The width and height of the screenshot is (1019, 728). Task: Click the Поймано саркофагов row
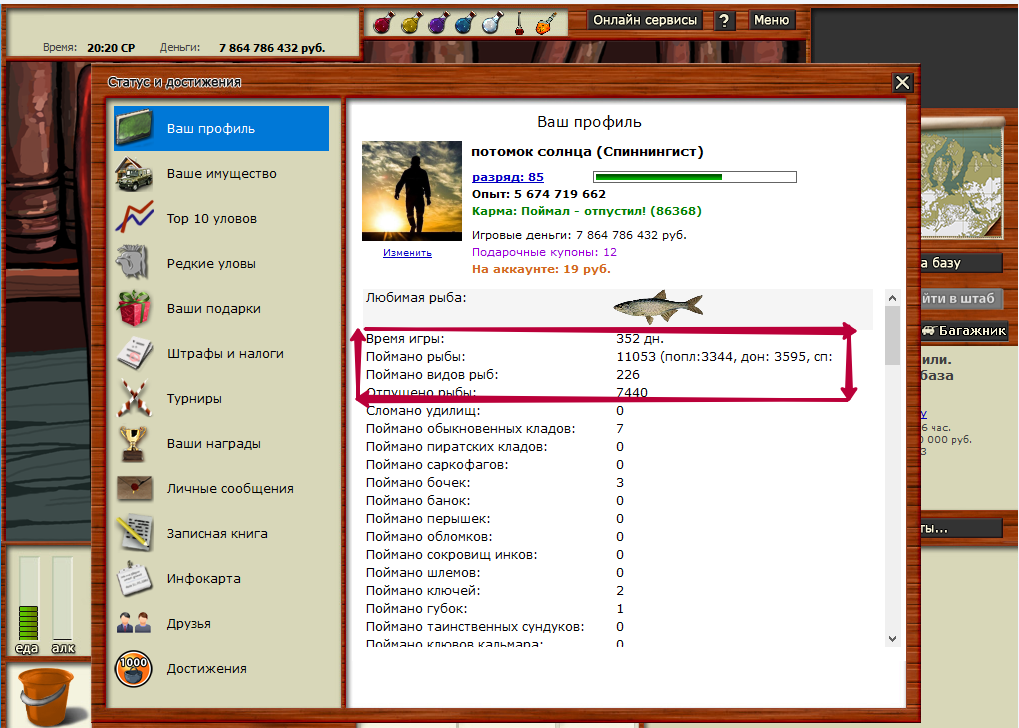click(619, 465)
